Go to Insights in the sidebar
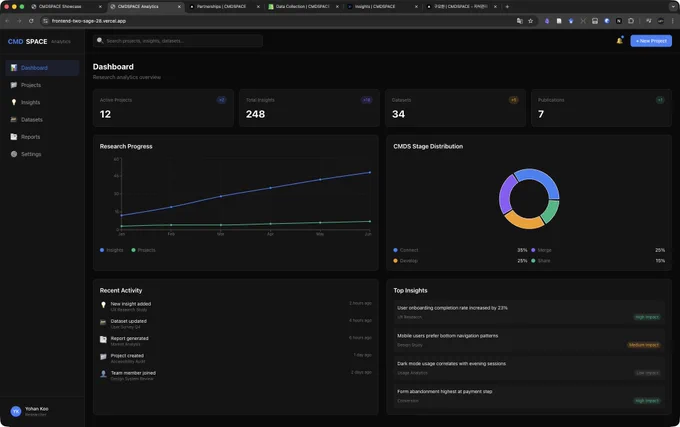Viewport: 680px width, 427px height. pos(42,102)
